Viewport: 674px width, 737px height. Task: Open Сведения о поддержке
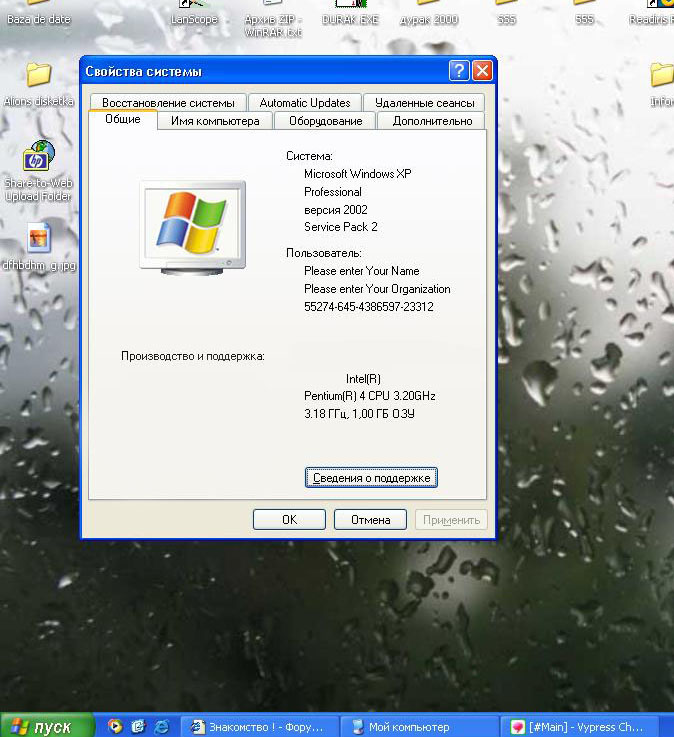(x=371, y=478)
